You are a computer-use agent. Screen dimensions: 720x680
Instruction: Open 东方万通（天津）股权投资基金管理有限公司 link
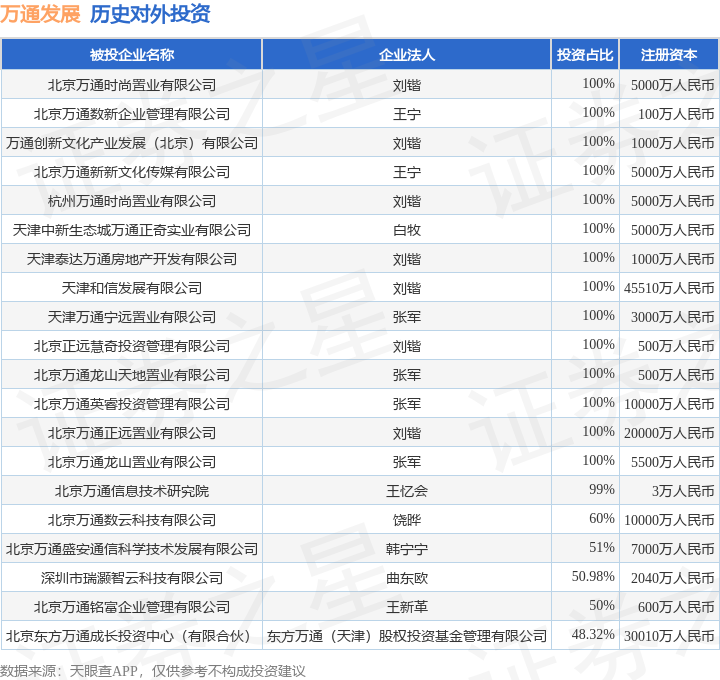(x=406, y=636)
